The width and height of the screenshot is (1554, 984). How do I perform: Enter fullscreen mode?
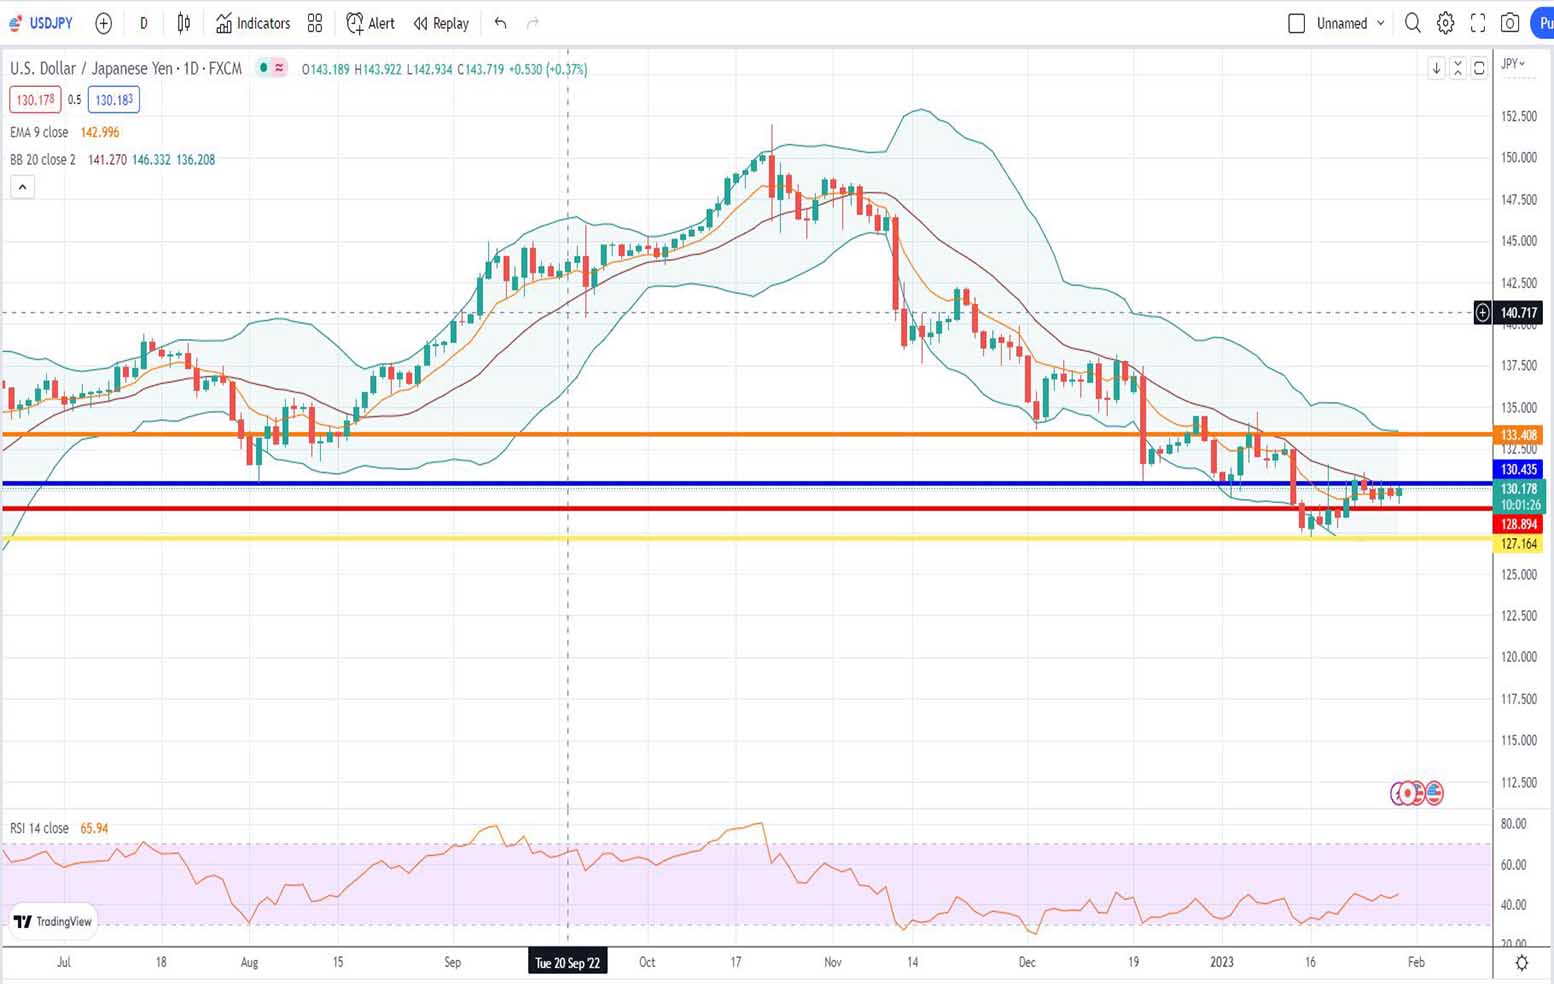pyautogui.click(x=1478, y=23)
